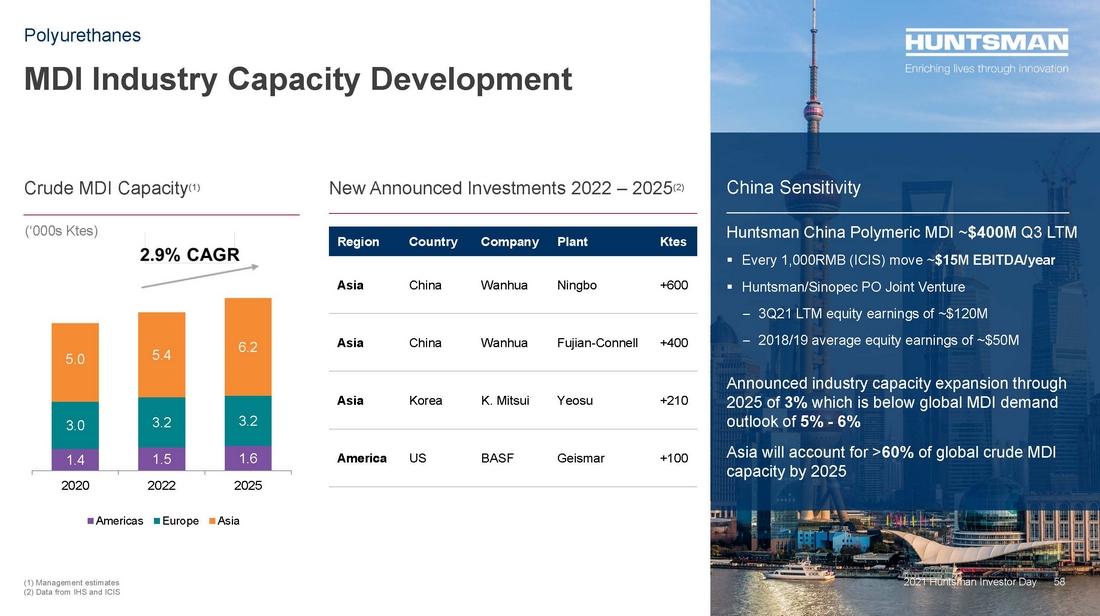Click the 'Company' column header

coord(509,242)
